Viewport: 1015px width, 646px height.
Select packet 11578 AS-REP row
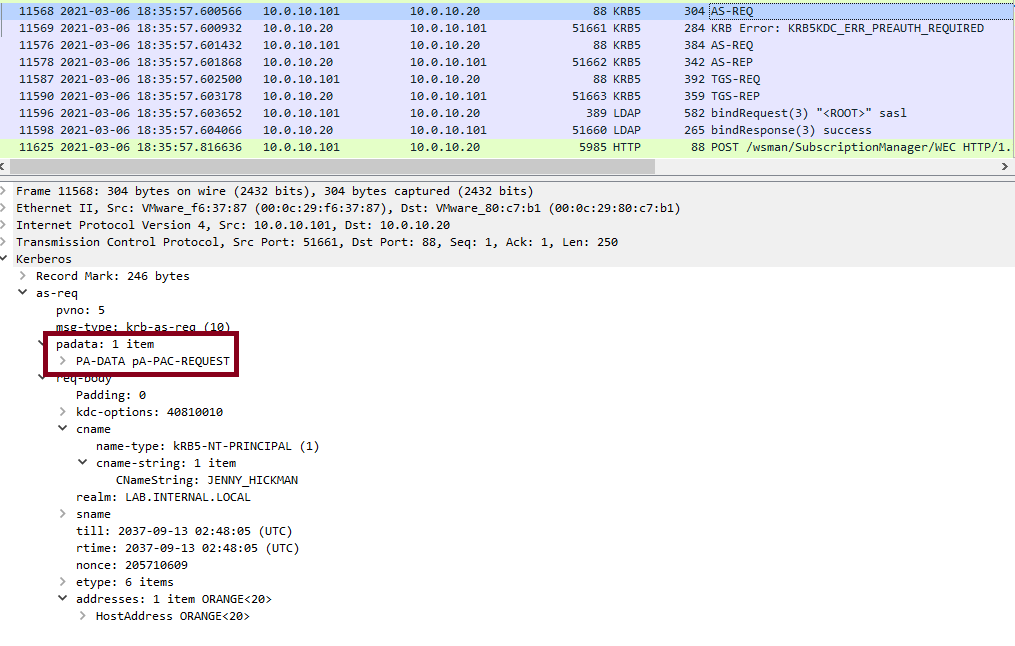(500, 62)
